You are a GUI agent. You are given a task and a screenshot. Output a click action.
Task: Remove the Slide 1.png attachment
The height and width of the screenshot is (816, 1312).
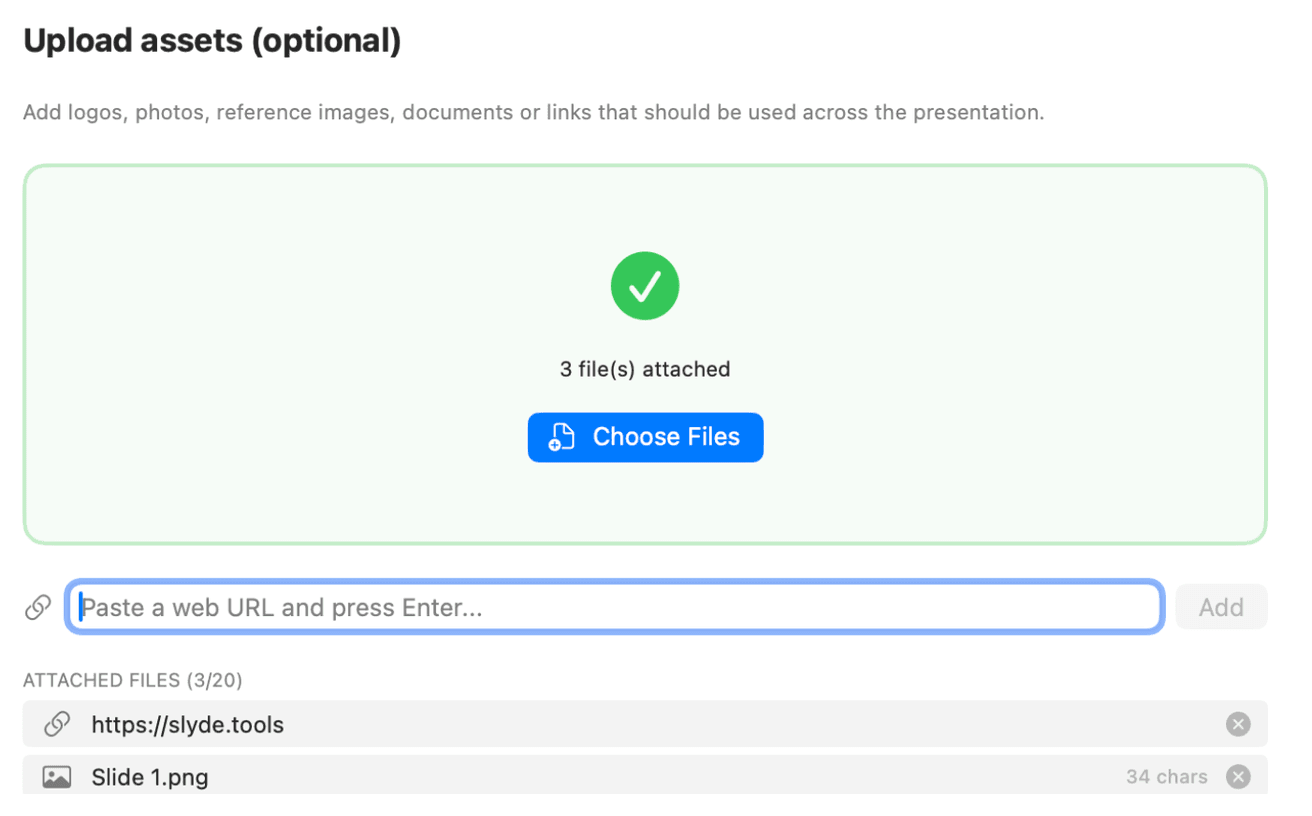(x=1238, y=777)
